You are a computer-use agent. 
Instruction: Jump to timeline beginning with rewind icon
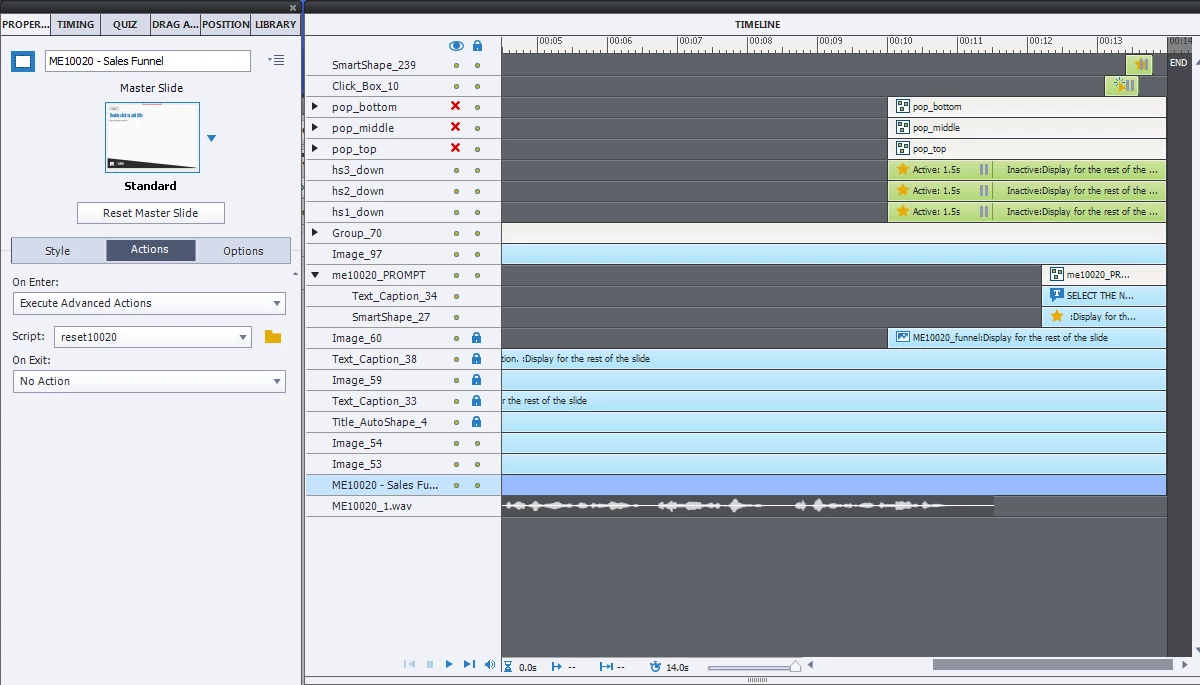click(x=409, y=664)
